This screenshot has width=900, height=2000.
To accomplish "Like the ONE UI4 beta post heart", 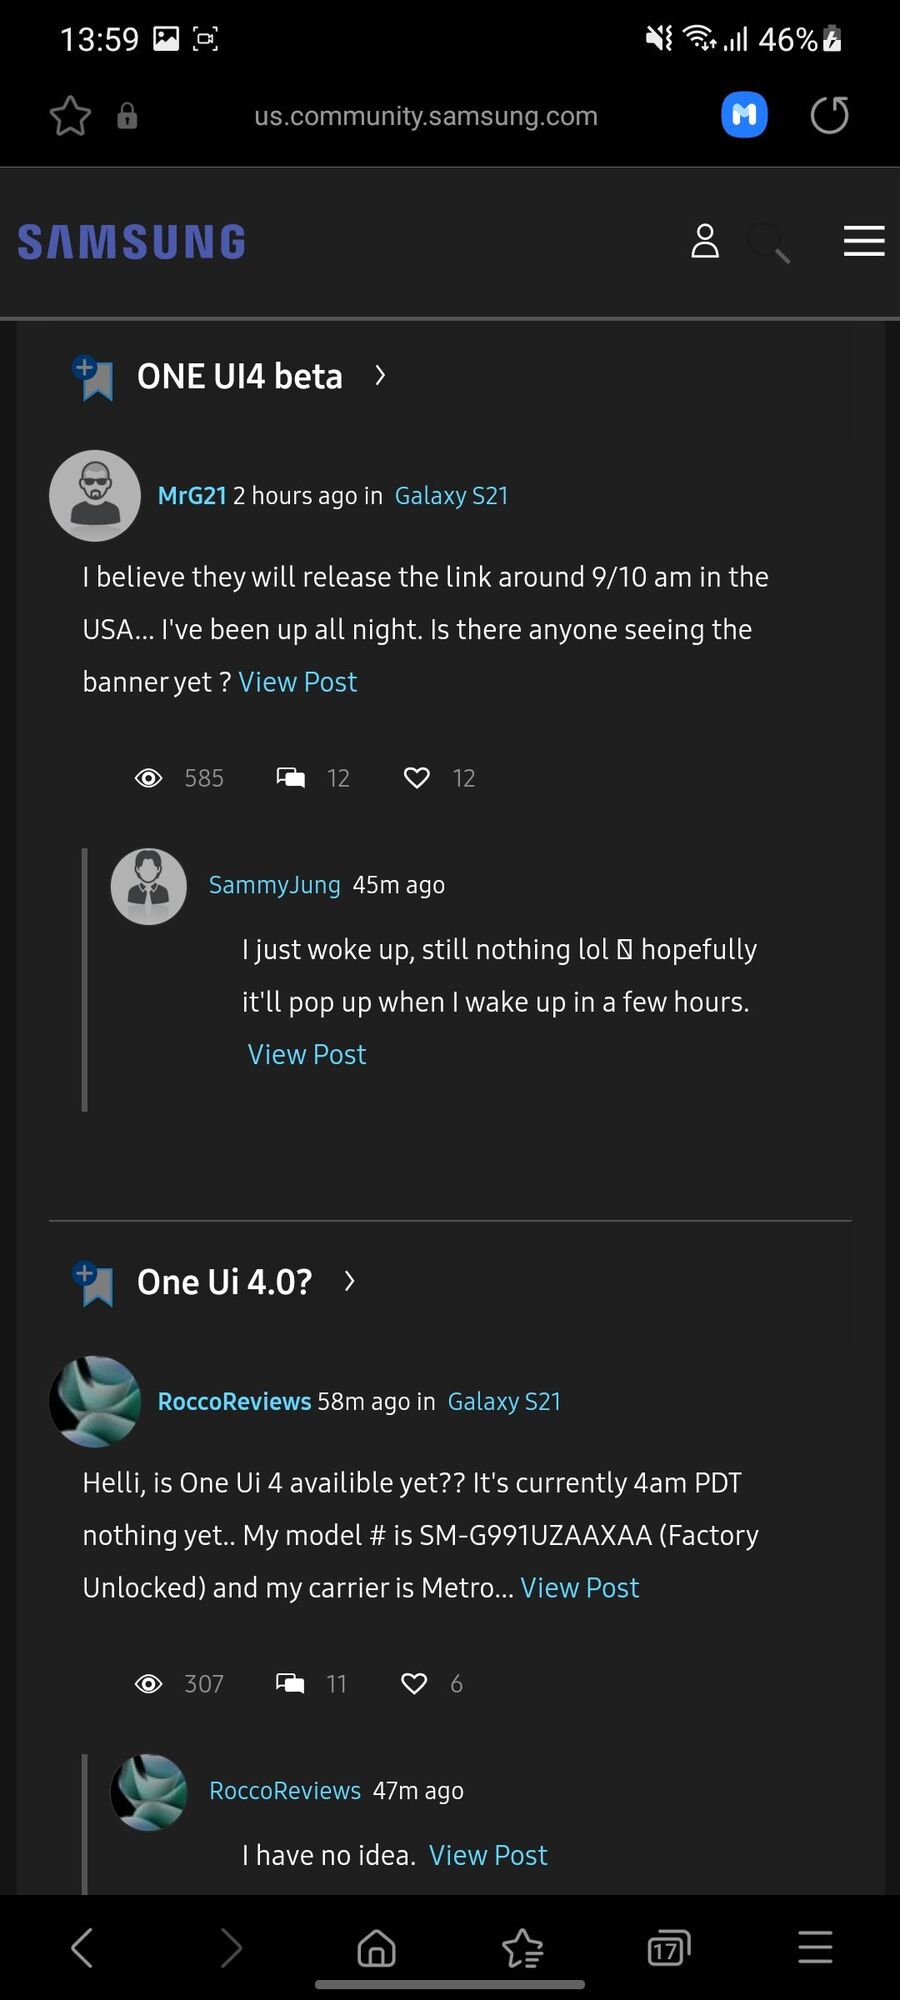I will 416,778.
